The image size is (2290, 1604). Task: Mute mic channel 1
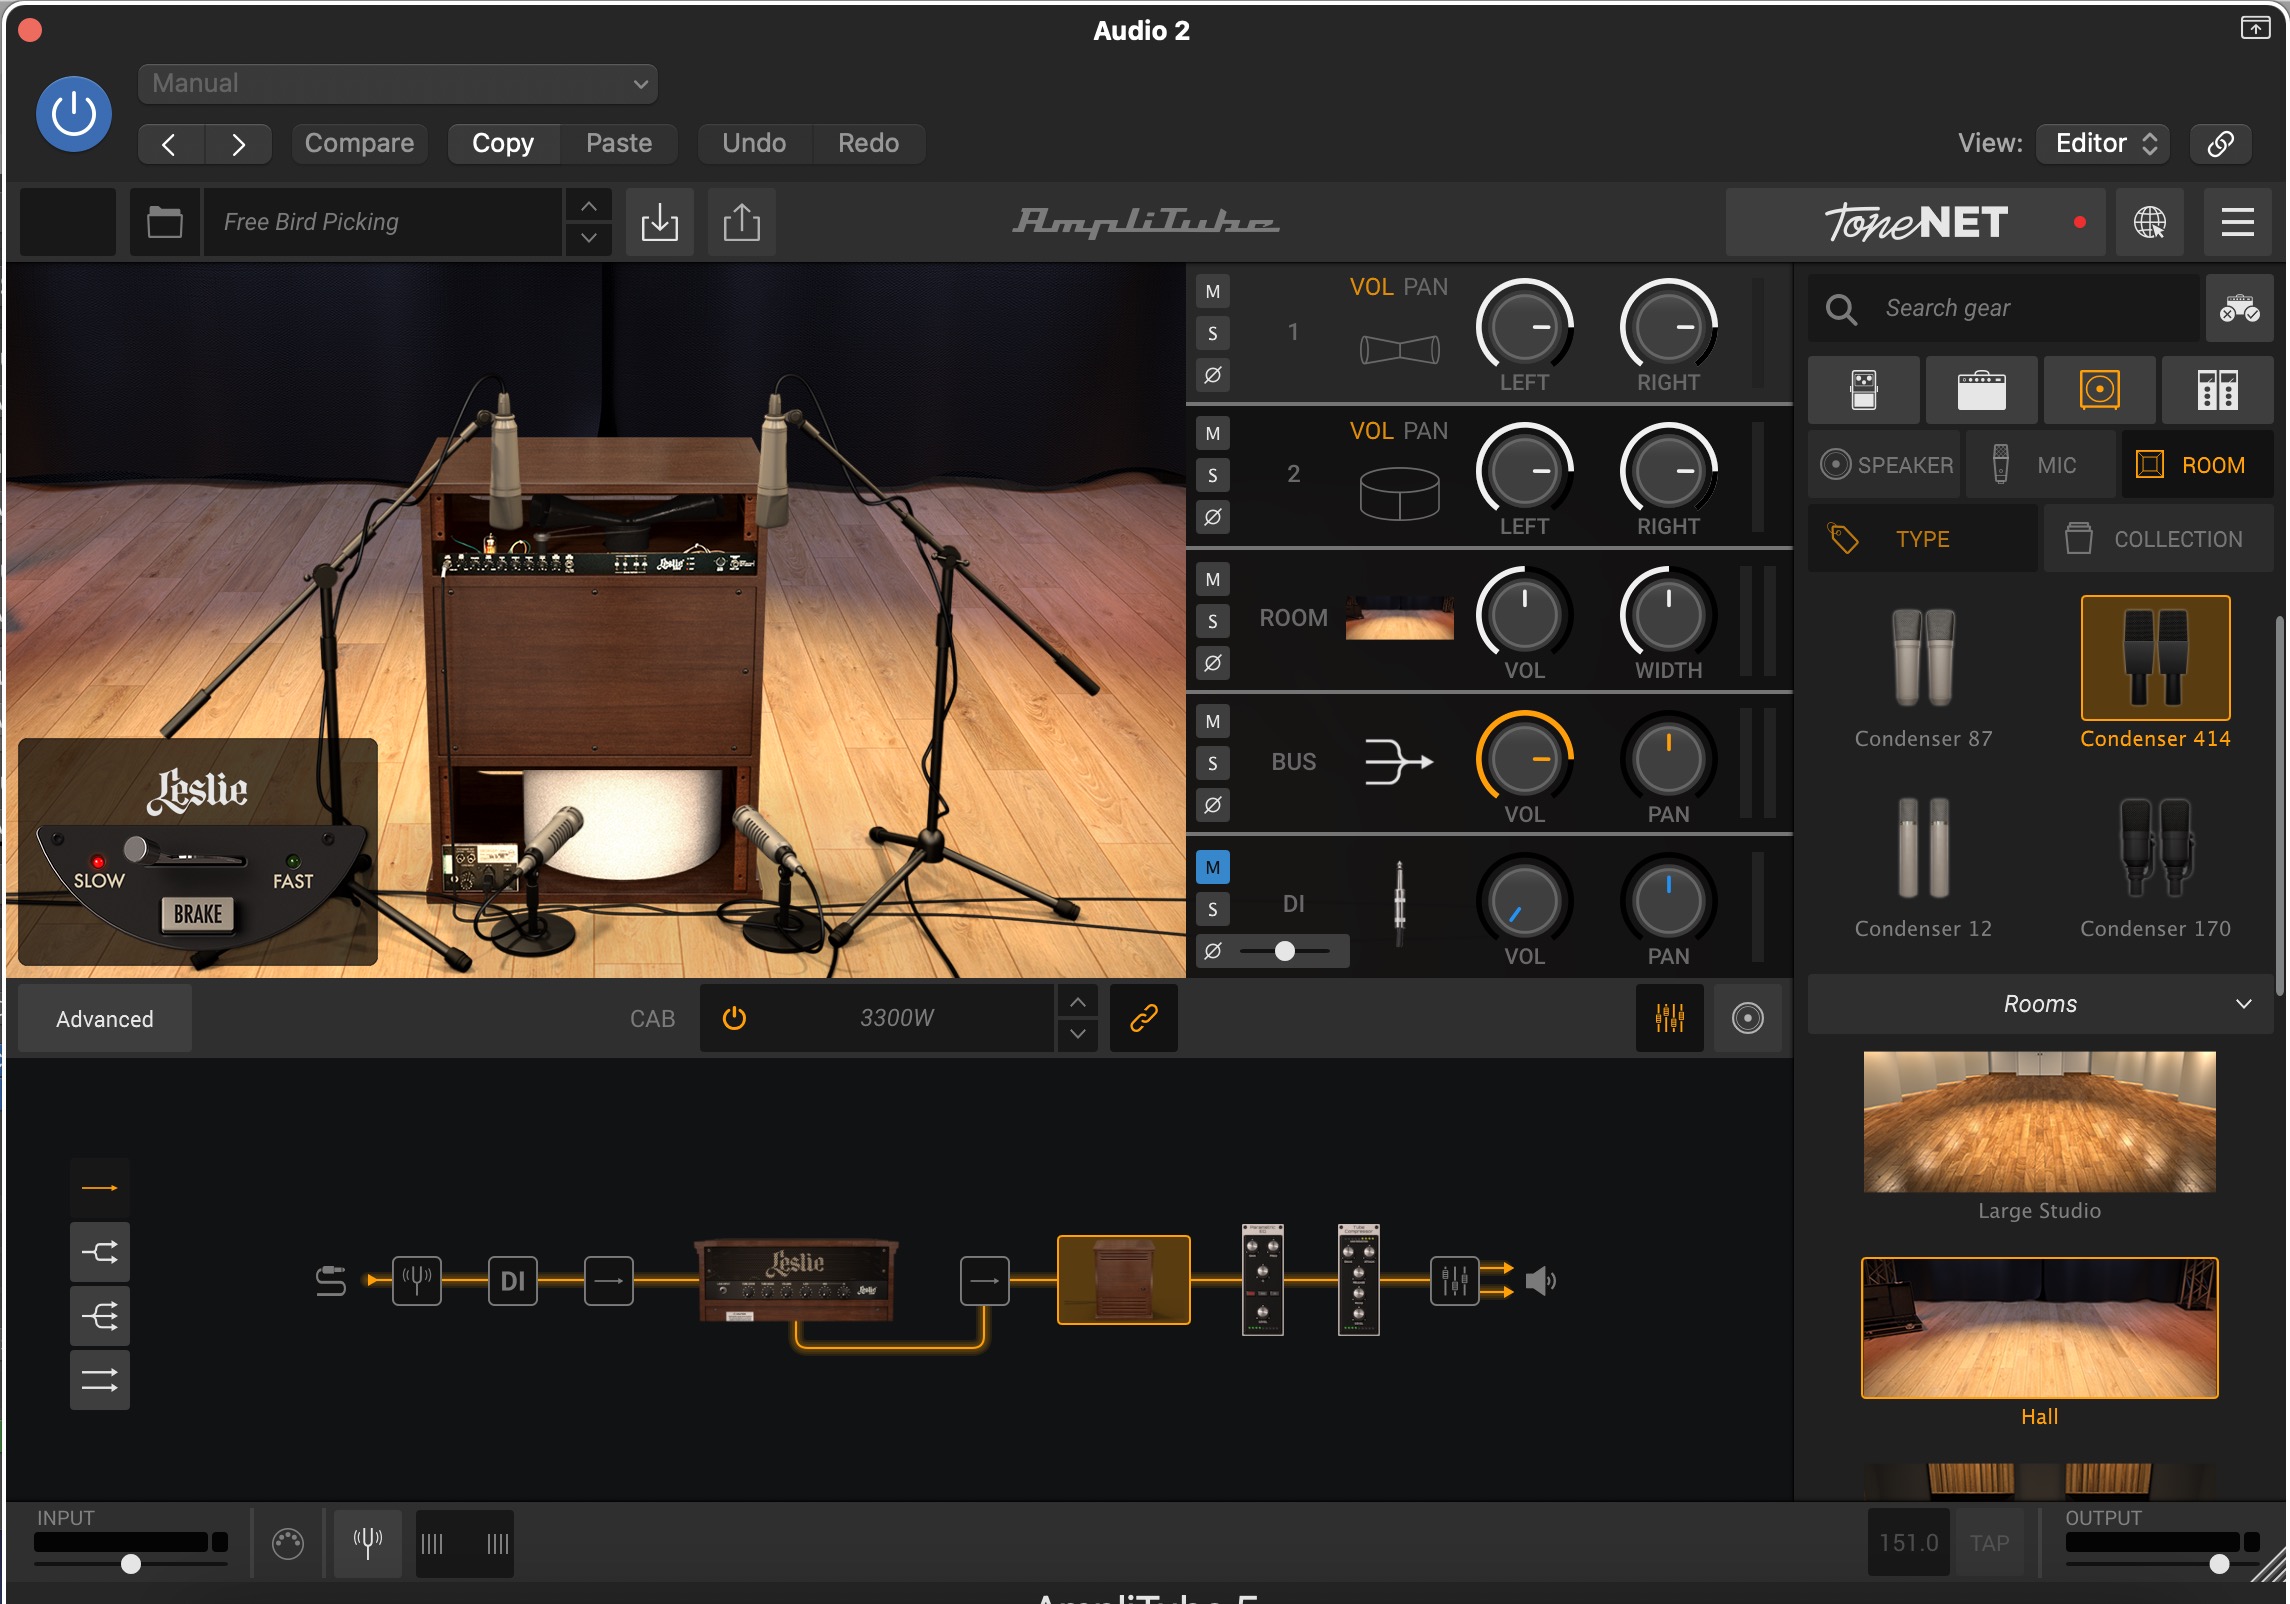(x=1213, y=292)
